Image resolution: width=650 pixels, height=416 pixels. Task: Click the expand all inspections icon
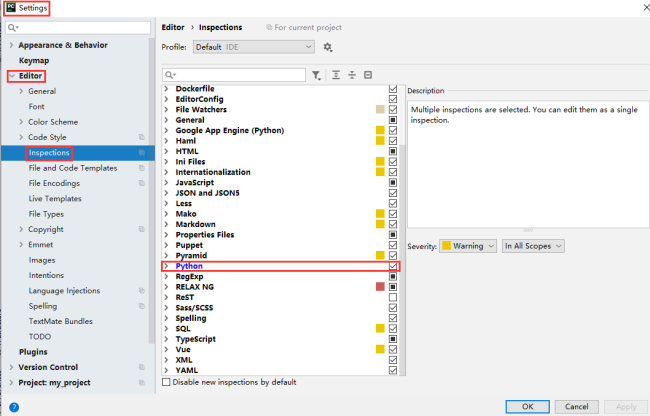[x=336, y=75]
